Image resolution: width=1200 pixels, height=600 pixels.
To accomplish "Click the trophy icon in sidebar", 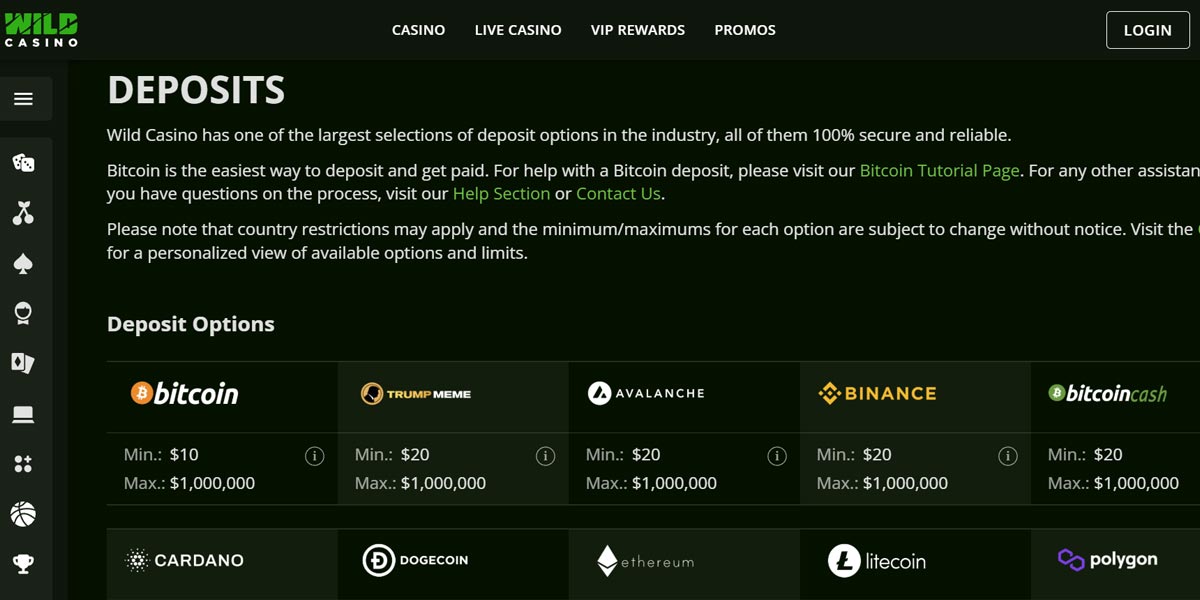I will [x=23, y=564].
